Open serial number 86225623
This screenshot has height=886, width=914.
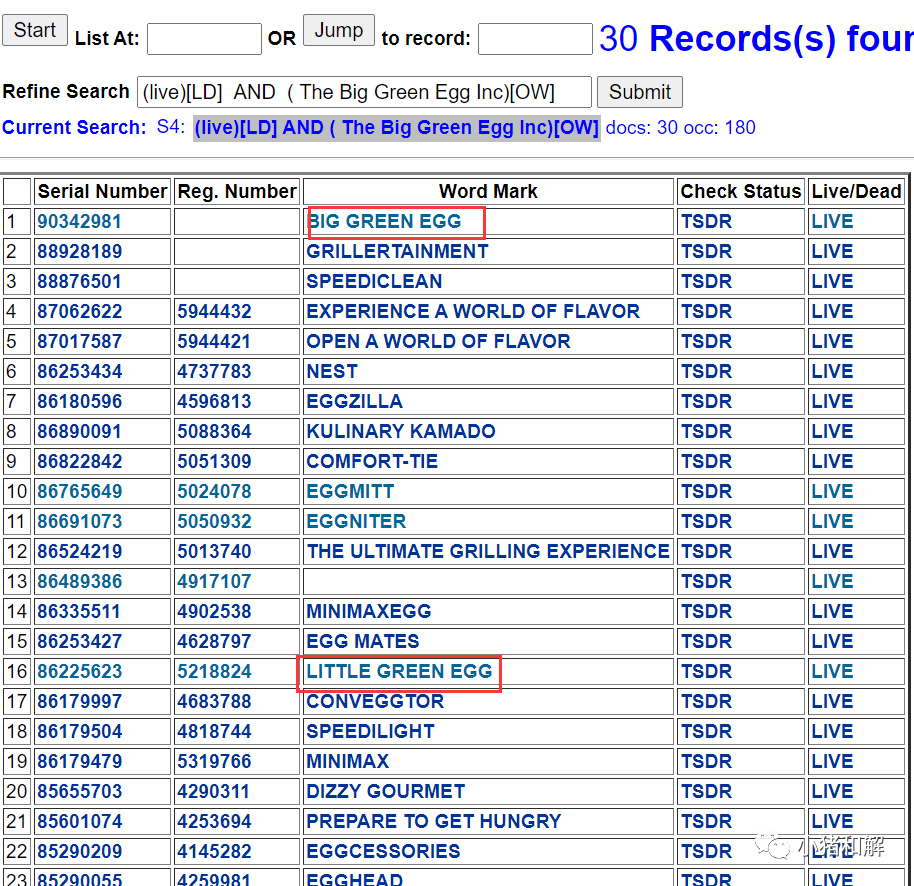tap(79, 672)
